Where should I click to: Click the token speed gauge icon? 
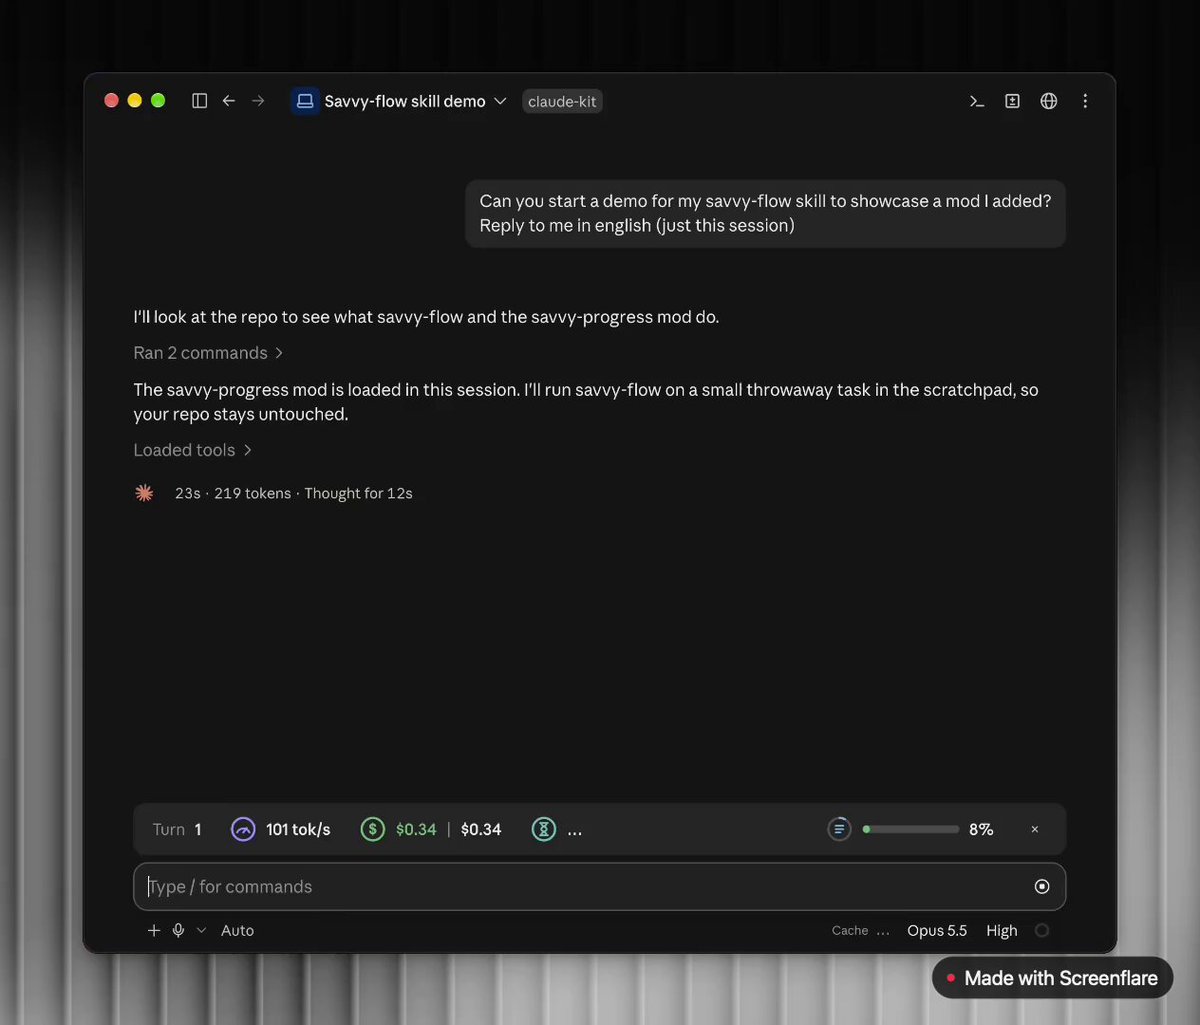pos(243,829)
